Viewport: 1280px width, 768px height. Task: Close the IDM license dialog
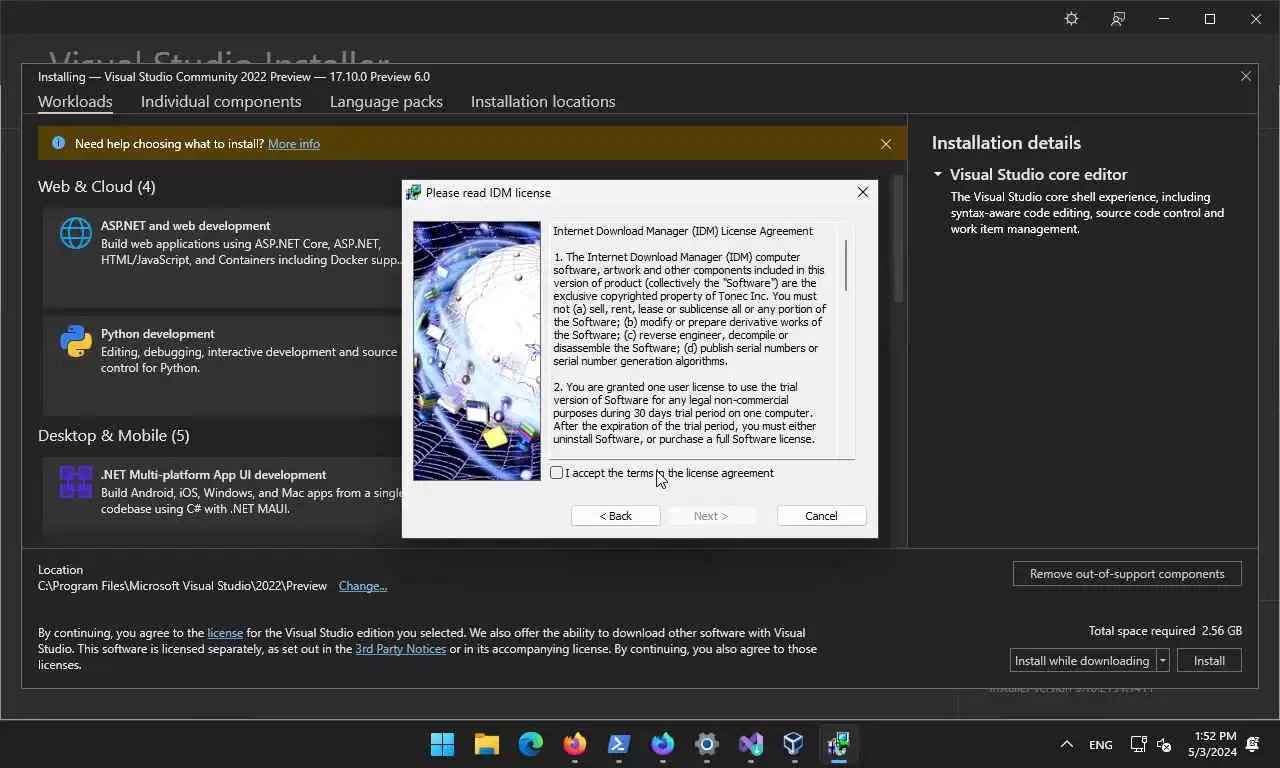click(x=863, y=192)
